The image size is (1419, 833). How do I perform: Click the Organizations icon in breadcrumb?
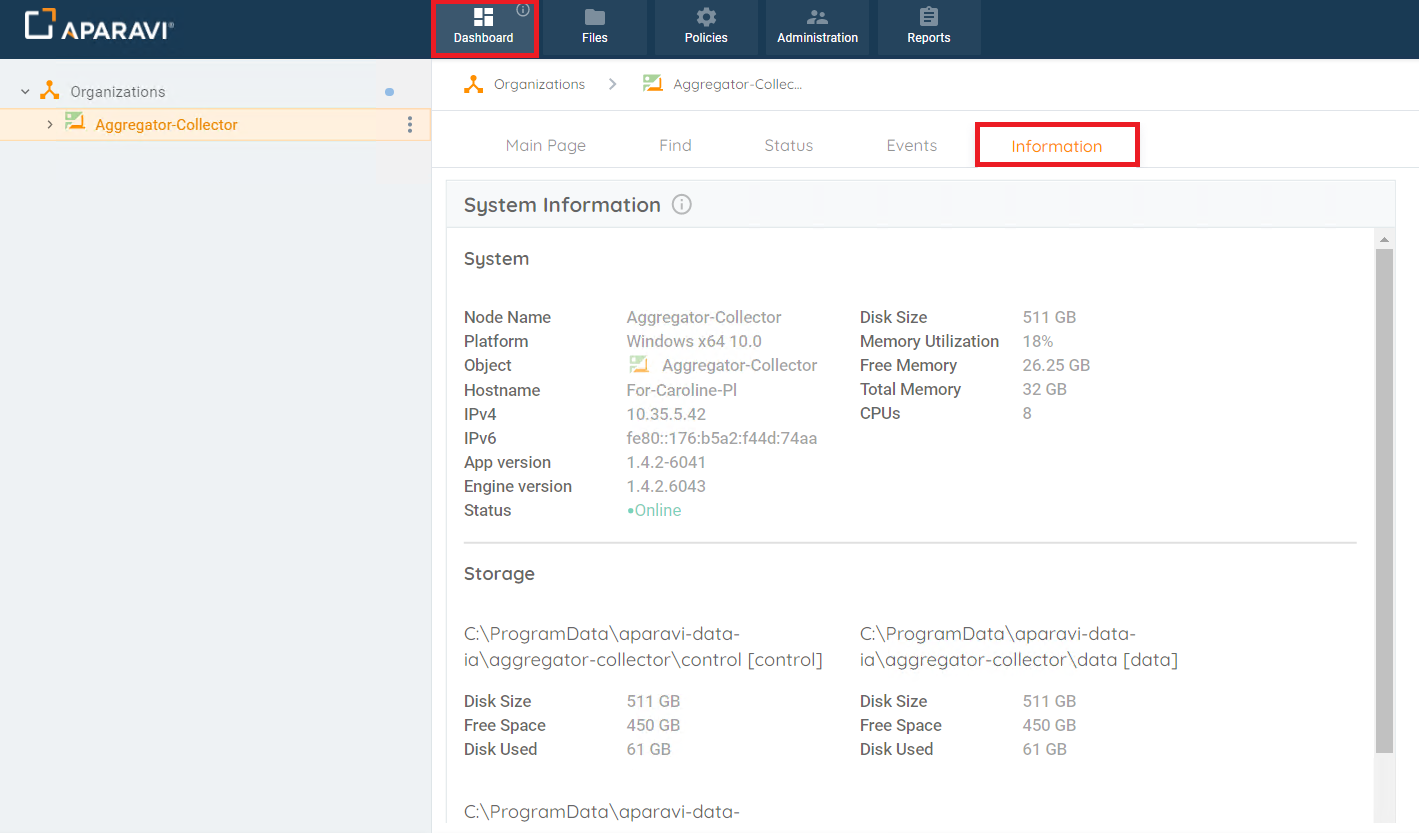[473, 84]
